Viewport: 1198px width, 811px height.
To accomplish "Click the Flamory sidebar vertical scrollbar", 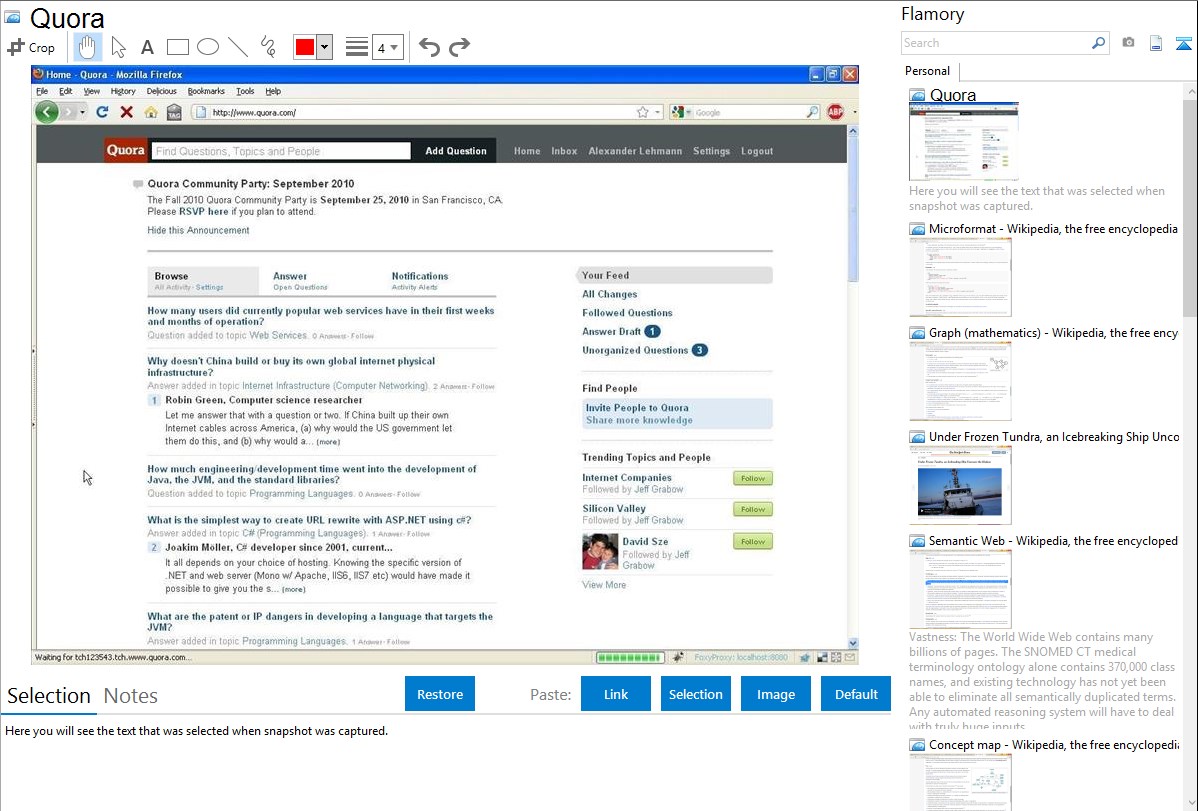I will [1190, 206].
